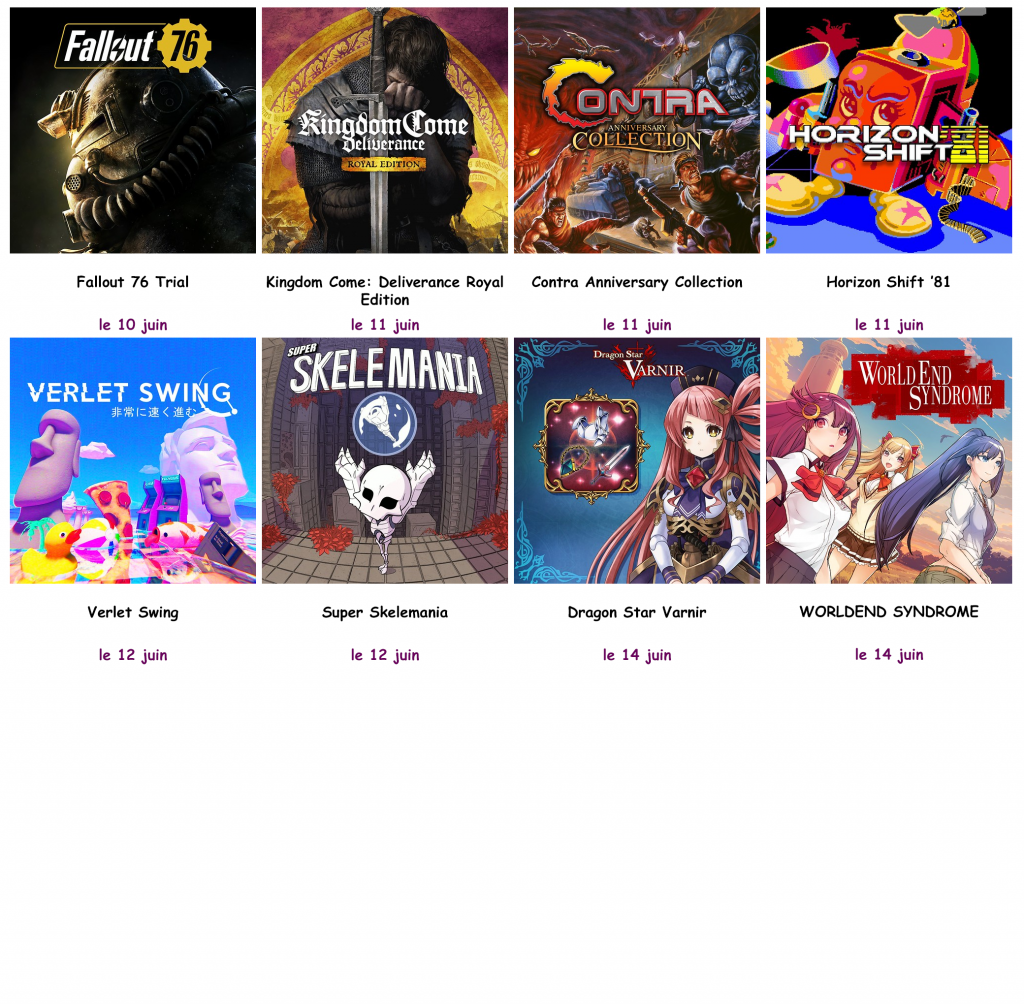Open the Horizon Shift '81 title text
Viewport: 1024px width, 1004px height.
coord(888,282)
